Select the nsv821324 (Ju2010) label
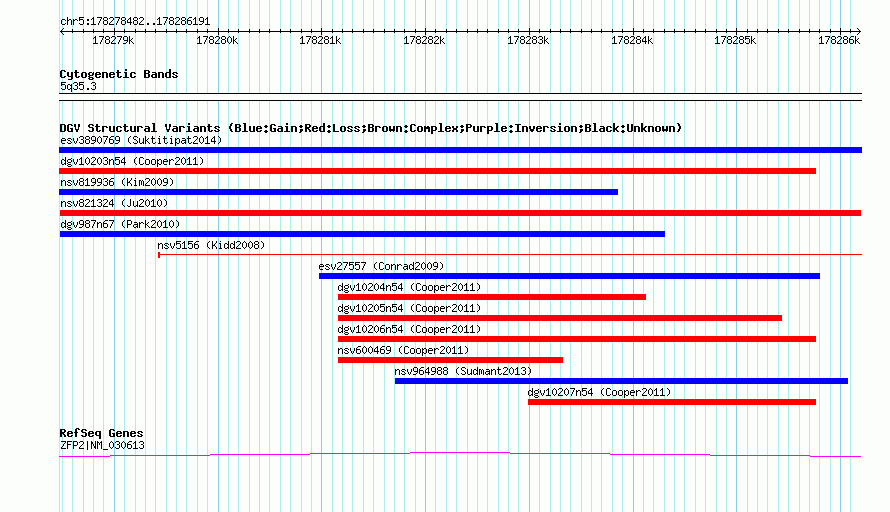 pos(114,203)
